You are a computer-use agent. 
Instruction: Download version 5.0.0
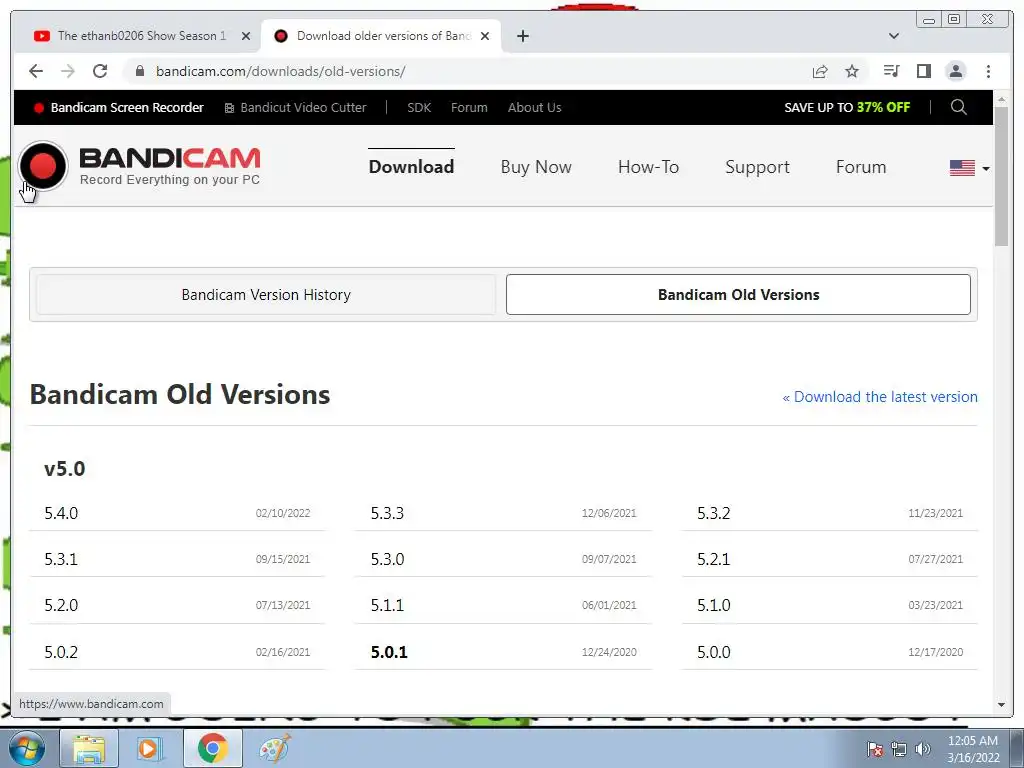pos(713,652)
